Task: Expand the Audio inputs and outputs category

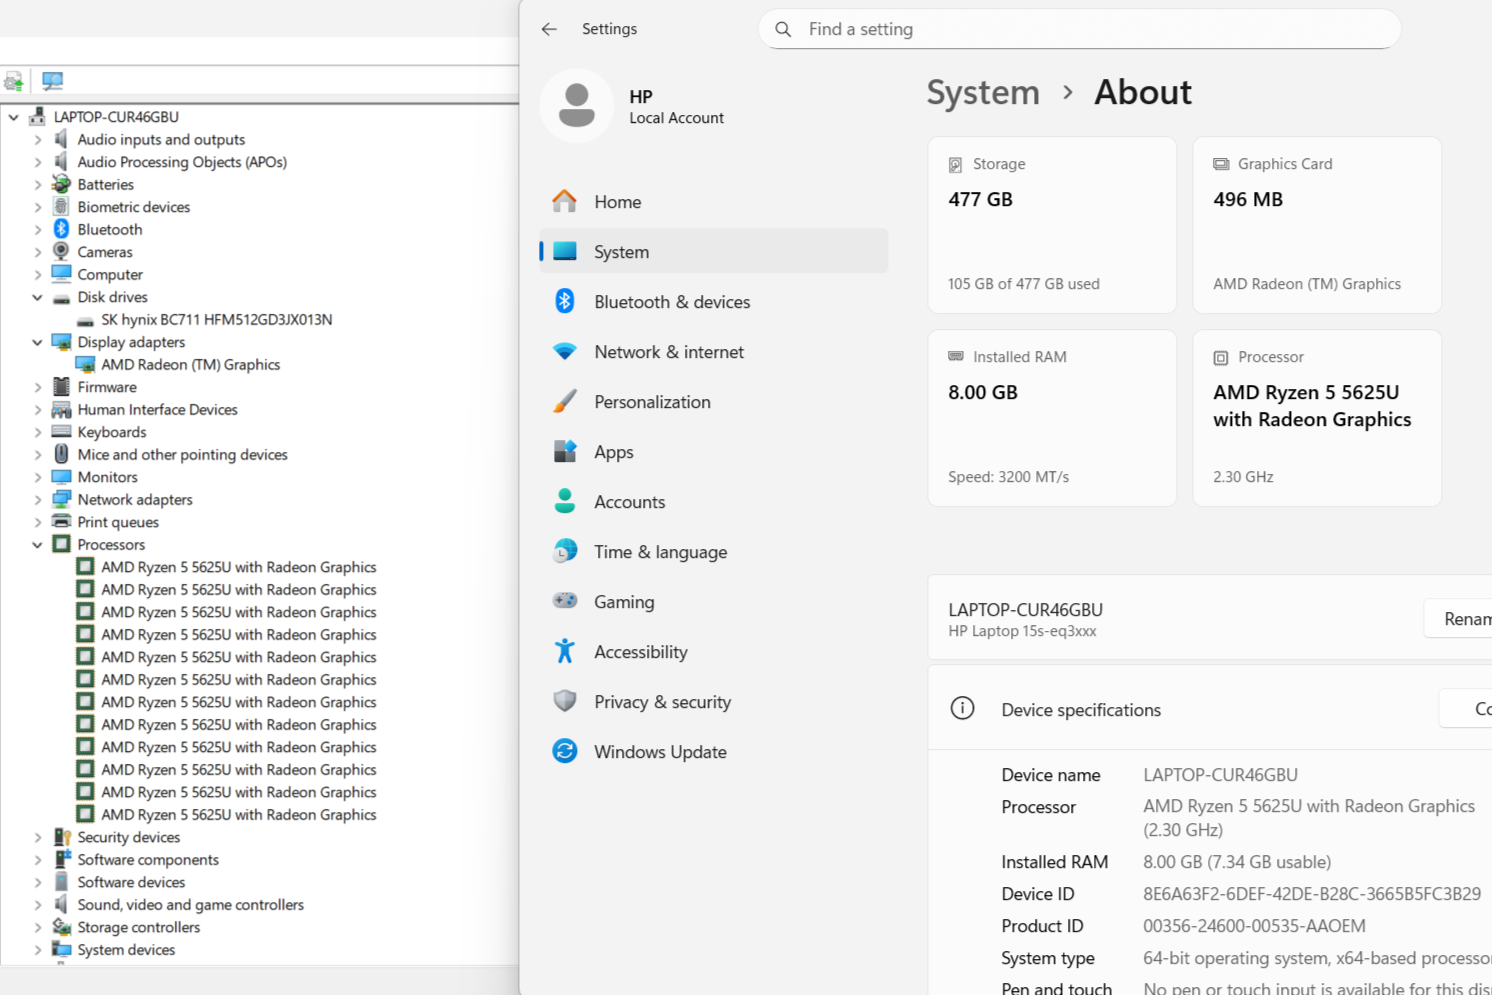Action: [37, 140]
